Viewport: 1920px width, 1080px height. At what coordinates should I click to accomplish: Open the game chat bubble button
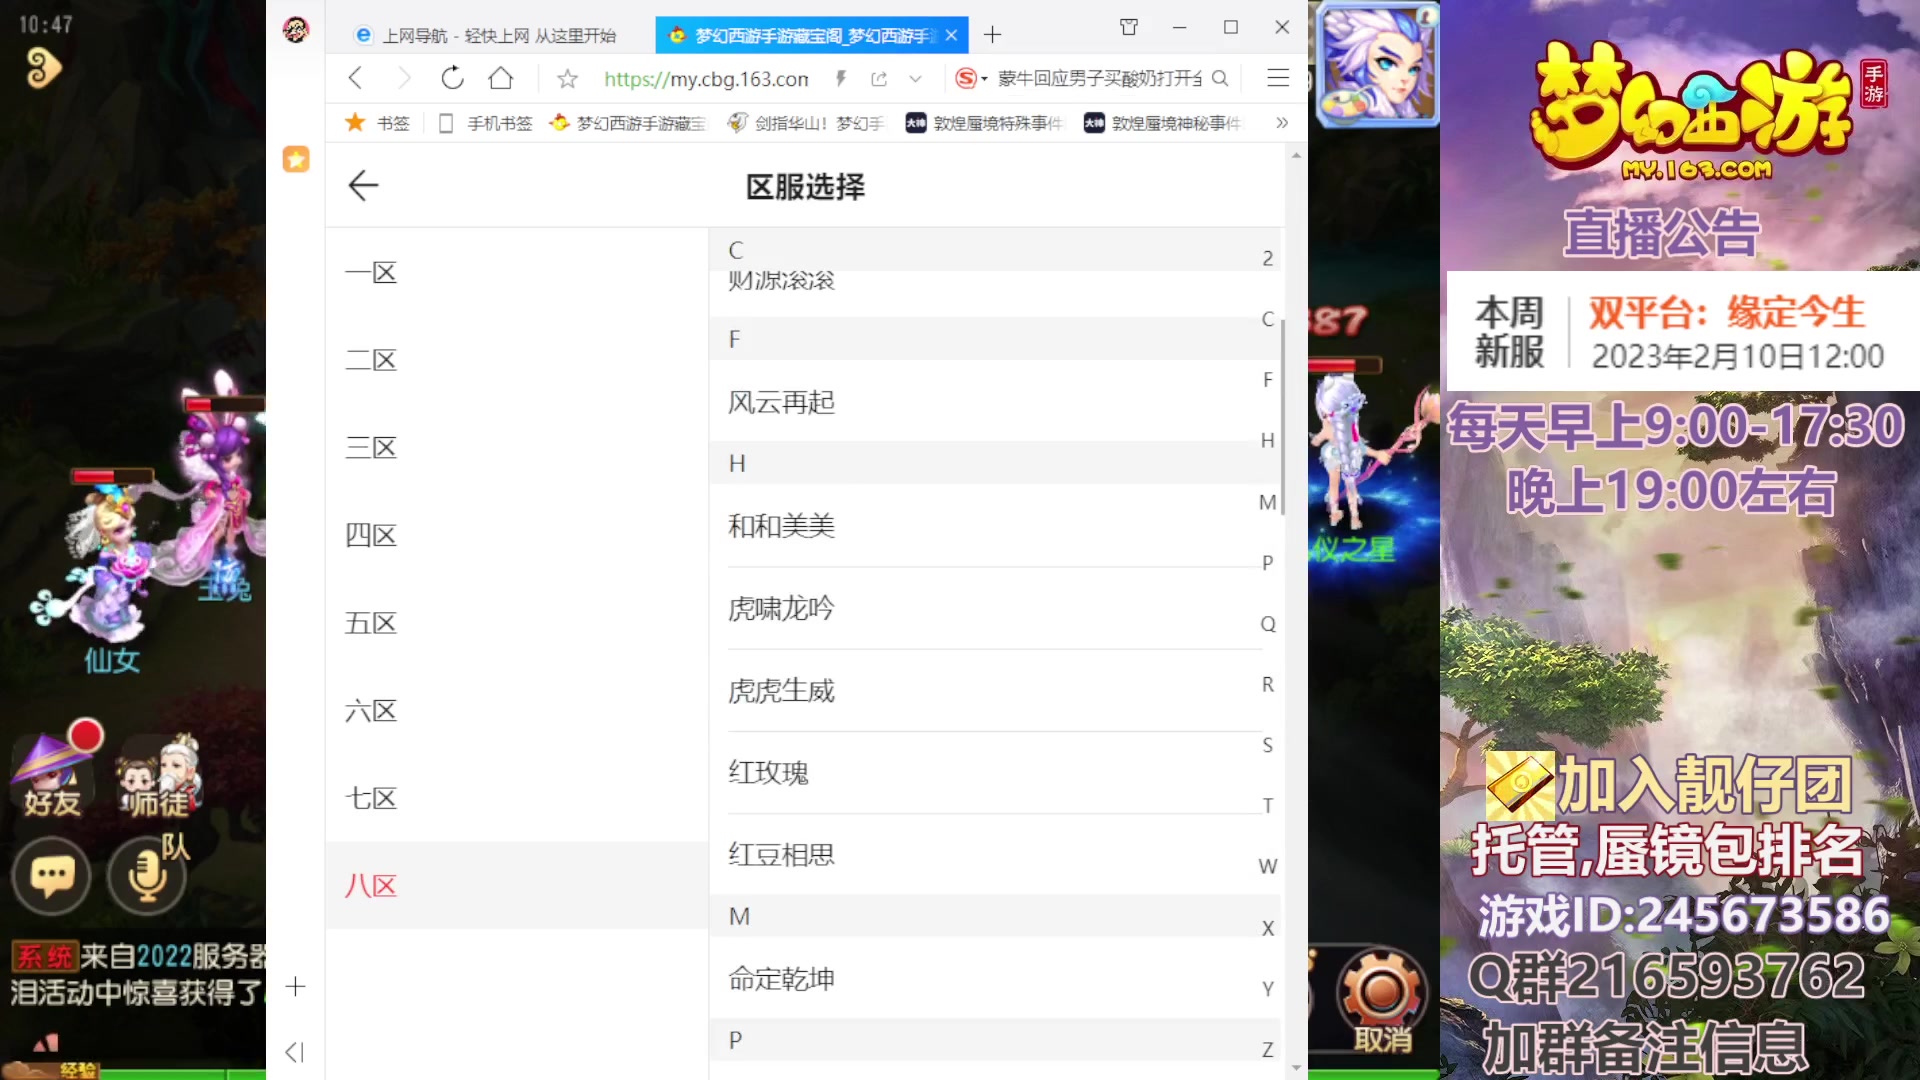(x=52, y=876)
